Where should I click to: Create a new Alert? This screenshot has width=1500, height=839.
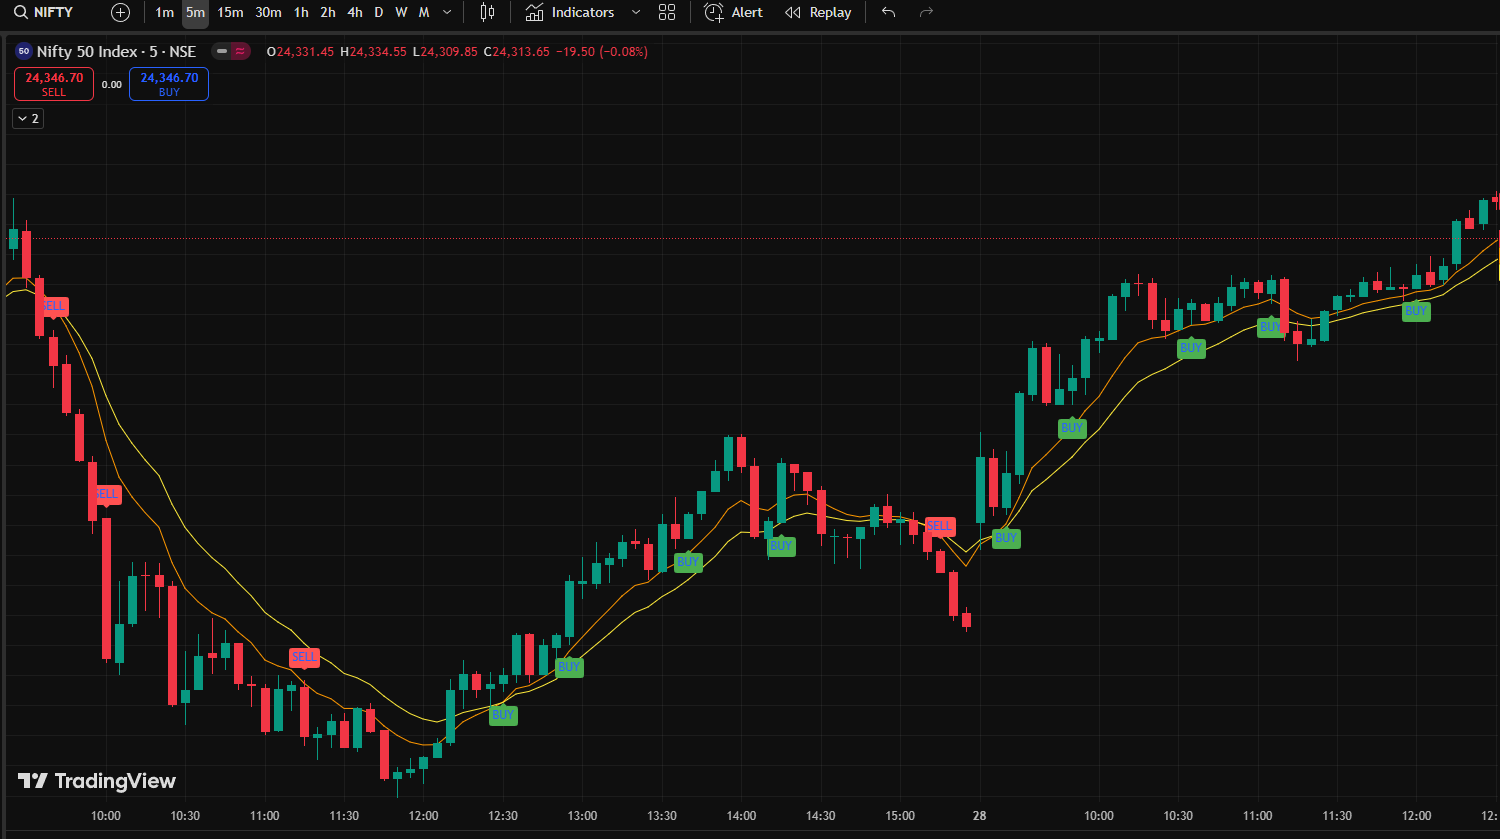coord(733,12)
